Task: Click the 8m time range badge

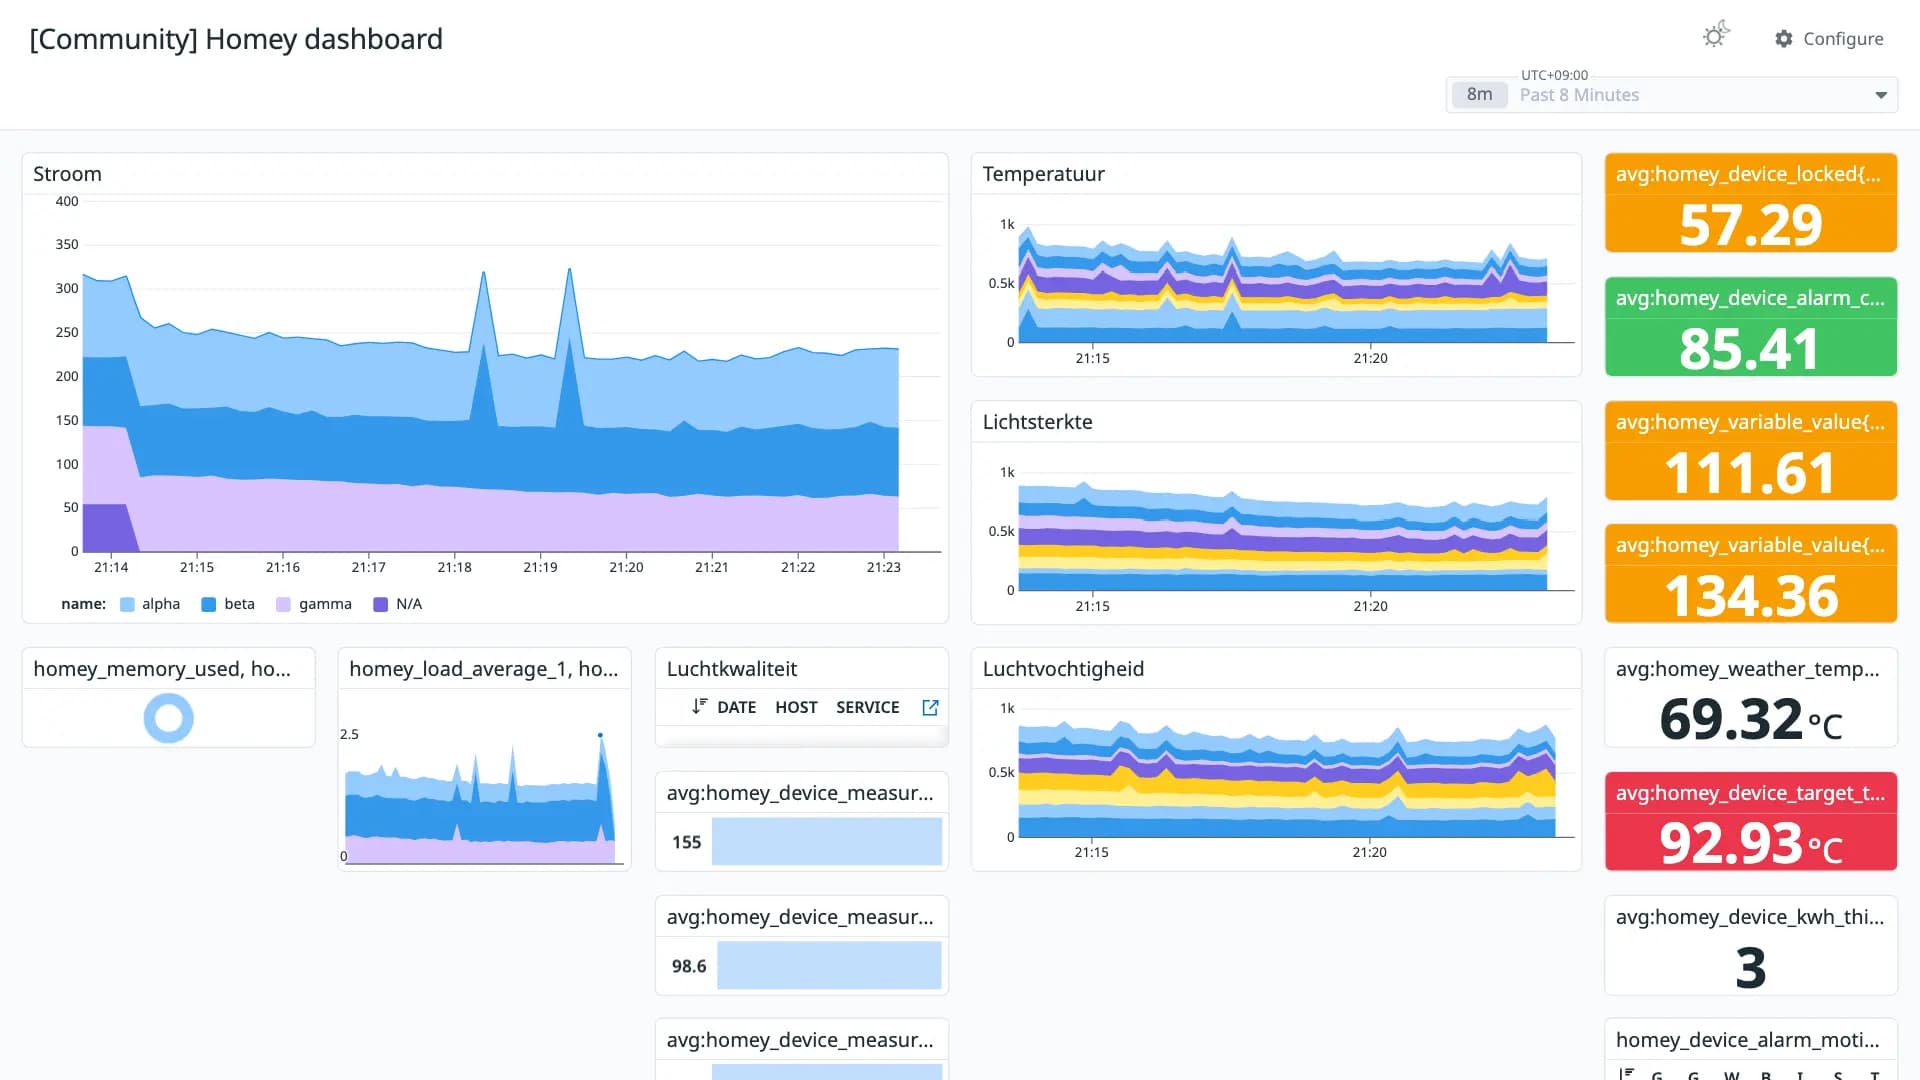Action: (x=1479, y=95)
